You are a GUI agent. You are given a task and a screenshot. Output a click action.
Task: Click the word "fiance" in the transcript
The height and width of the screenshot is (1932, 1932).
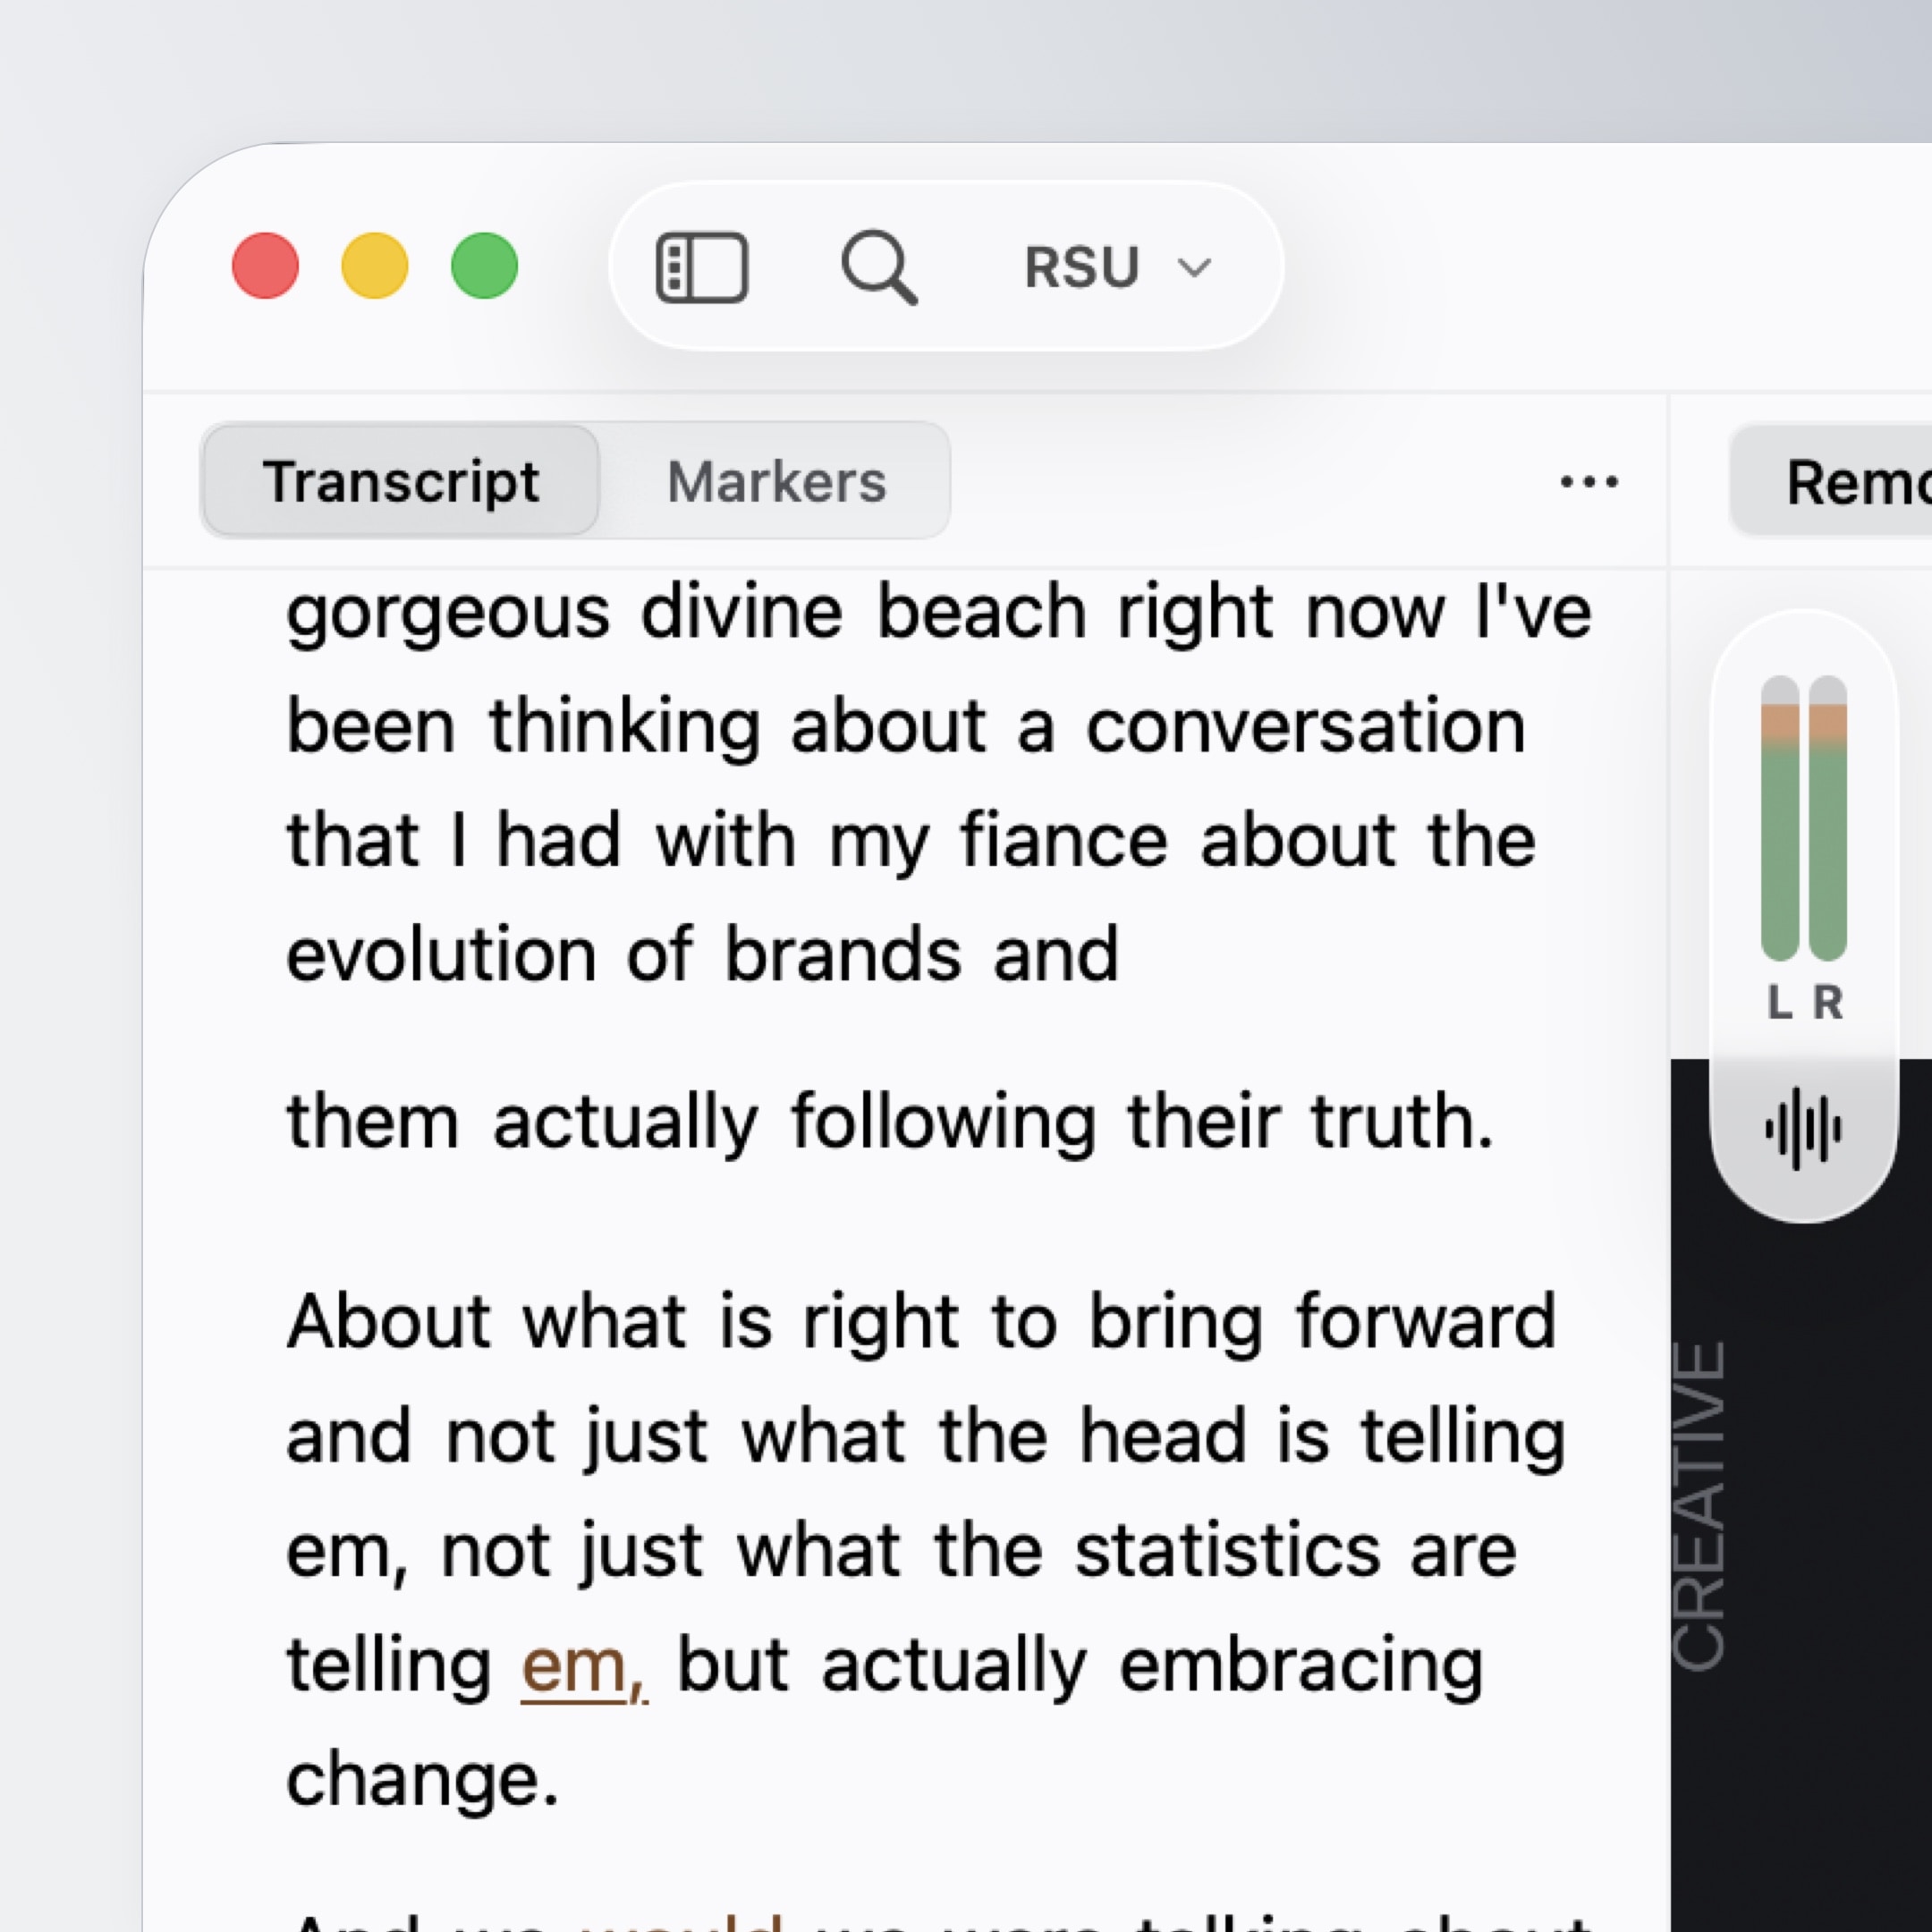click(1064, 839)
